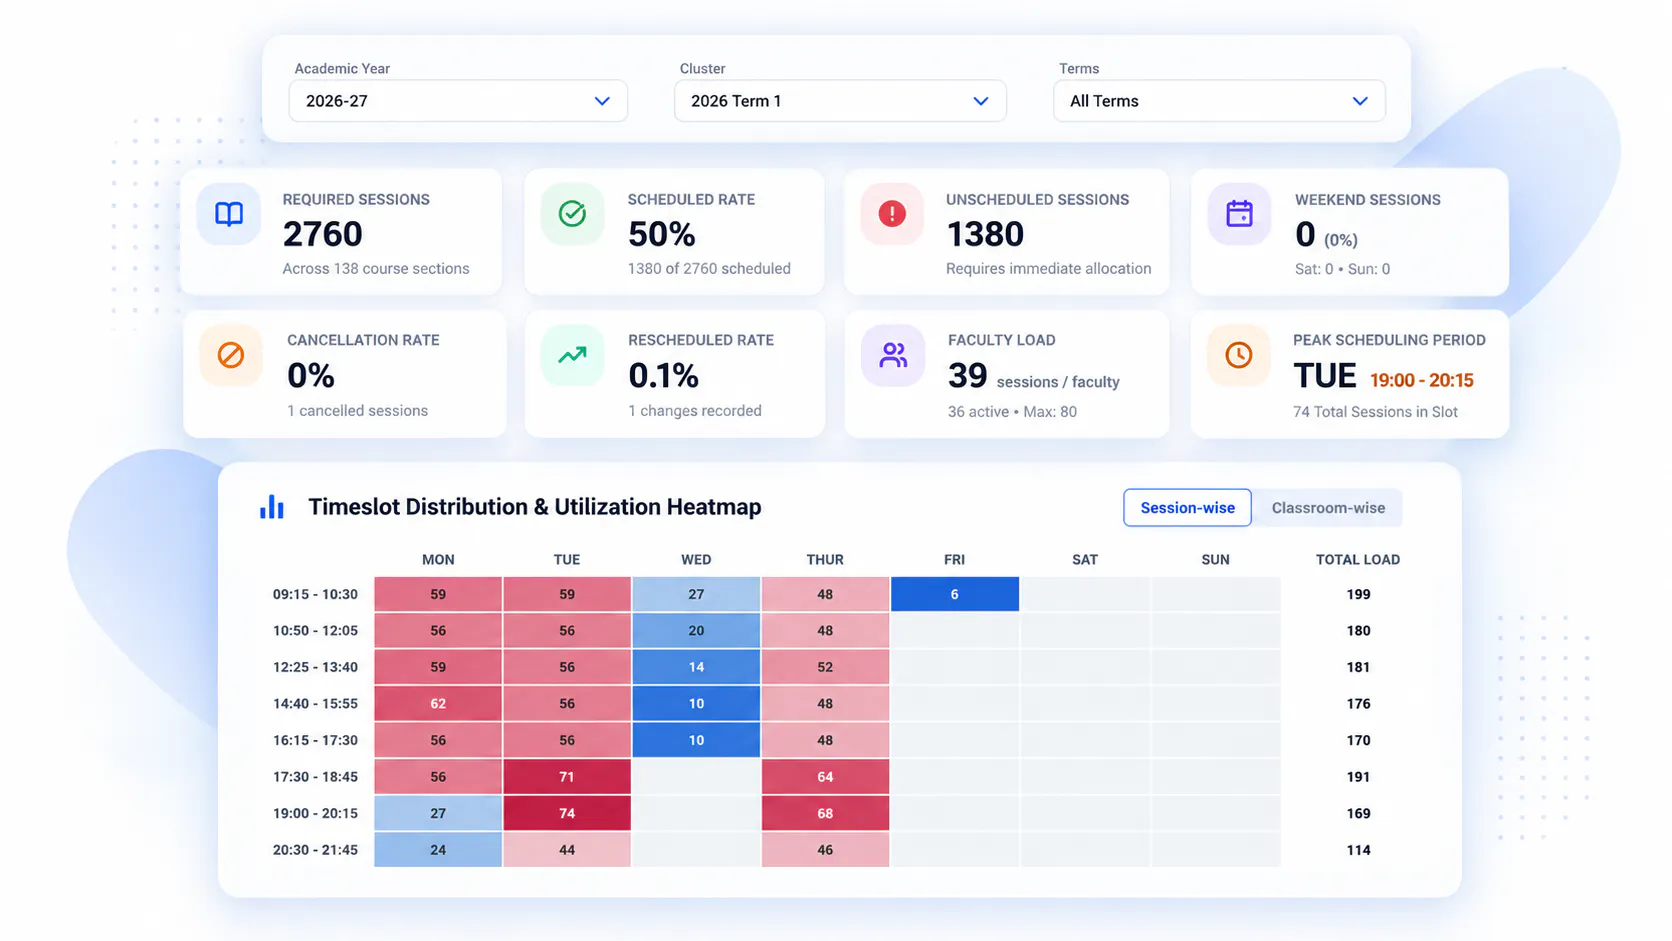This screenshot has width=1672, height=941.
Task: Click the 1380 unscheduled sessions value
Action: coord(985,234)
